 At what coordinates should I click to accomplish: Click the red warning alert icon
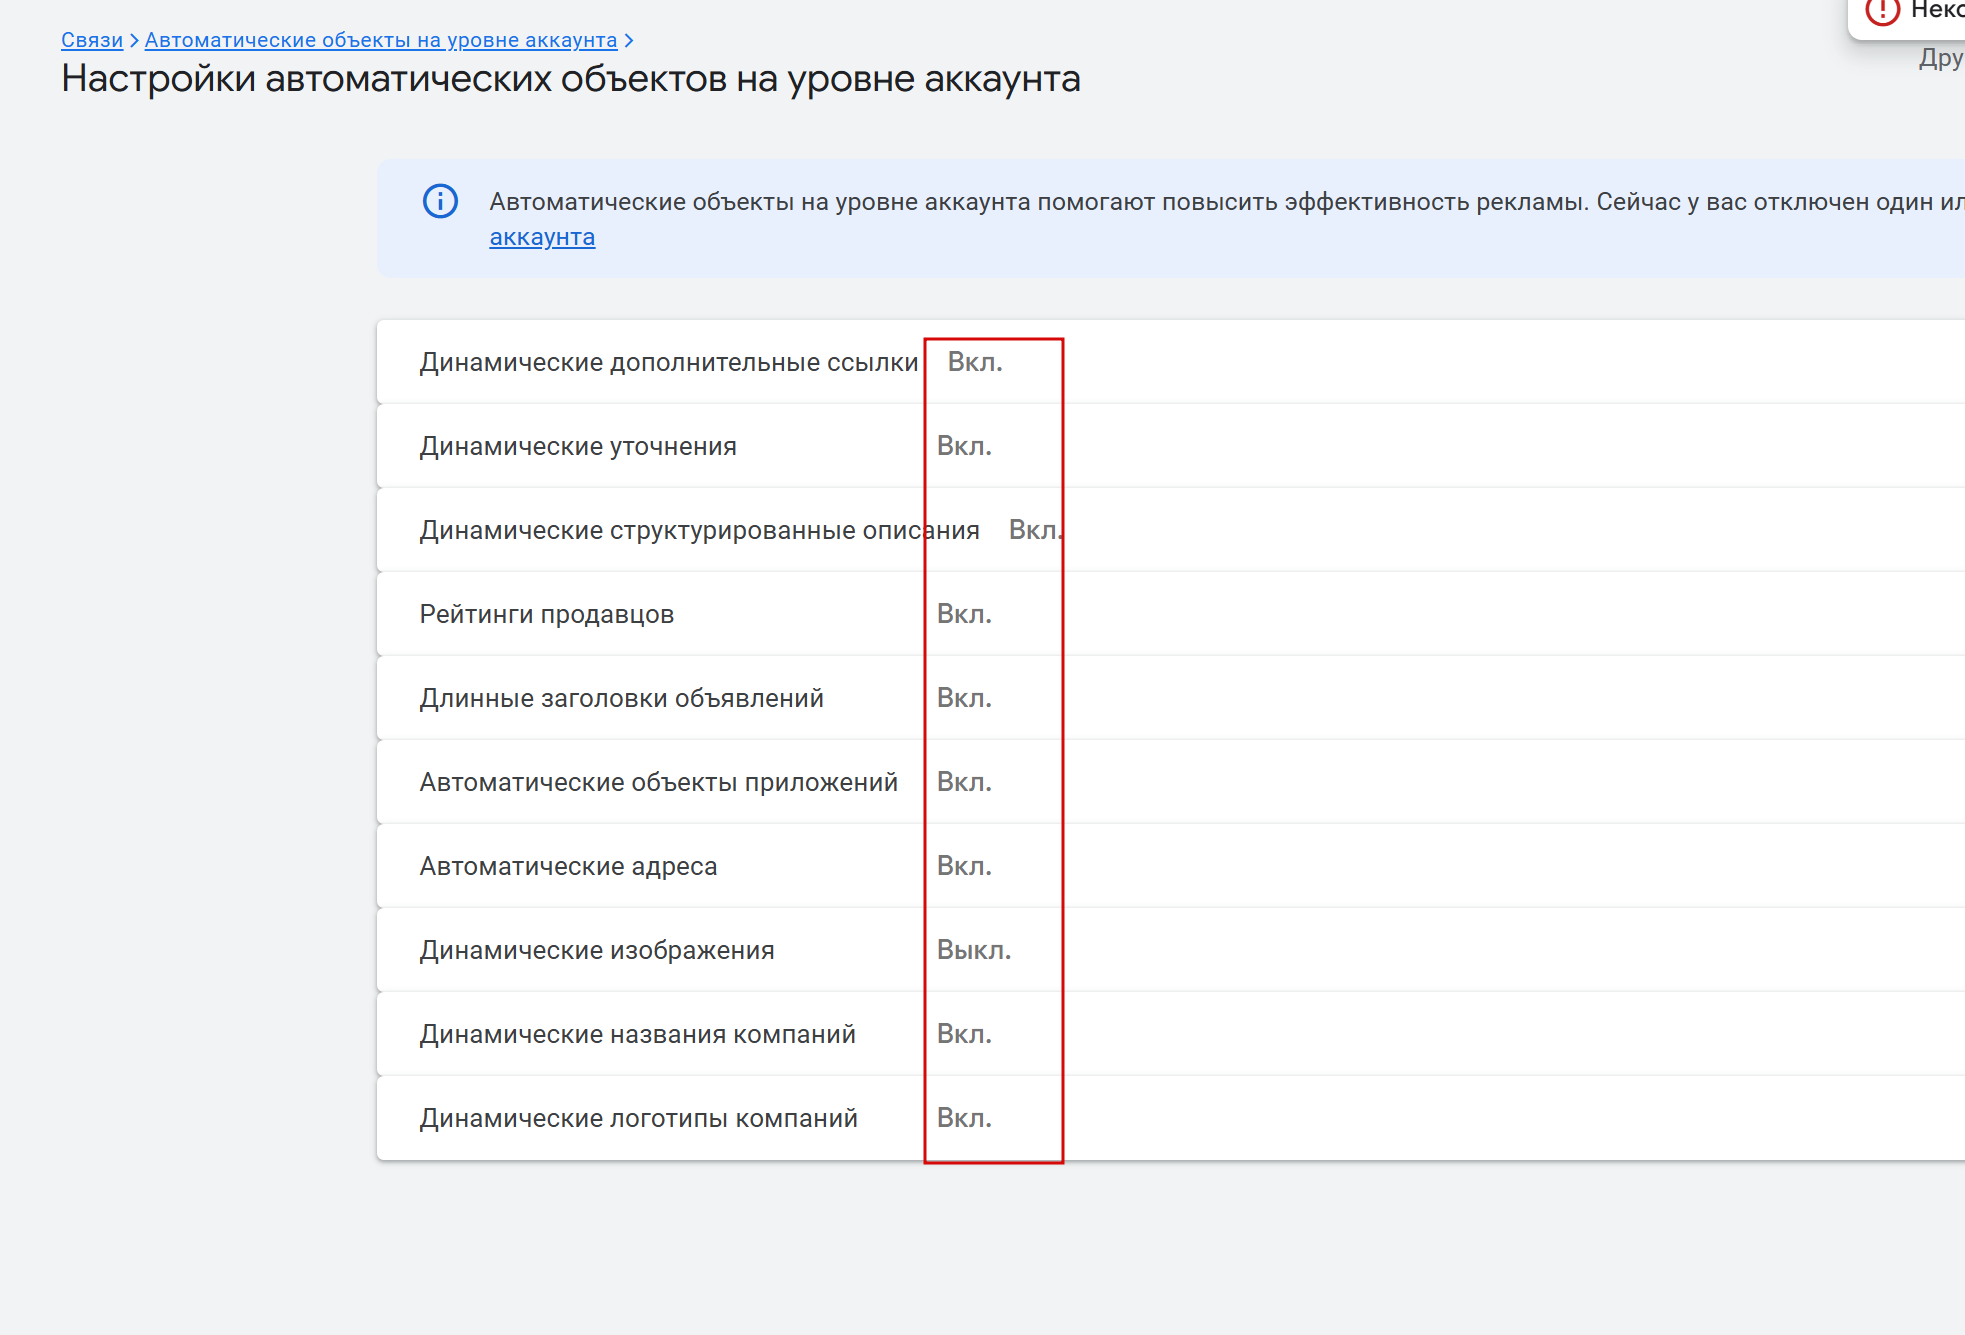1883,11
